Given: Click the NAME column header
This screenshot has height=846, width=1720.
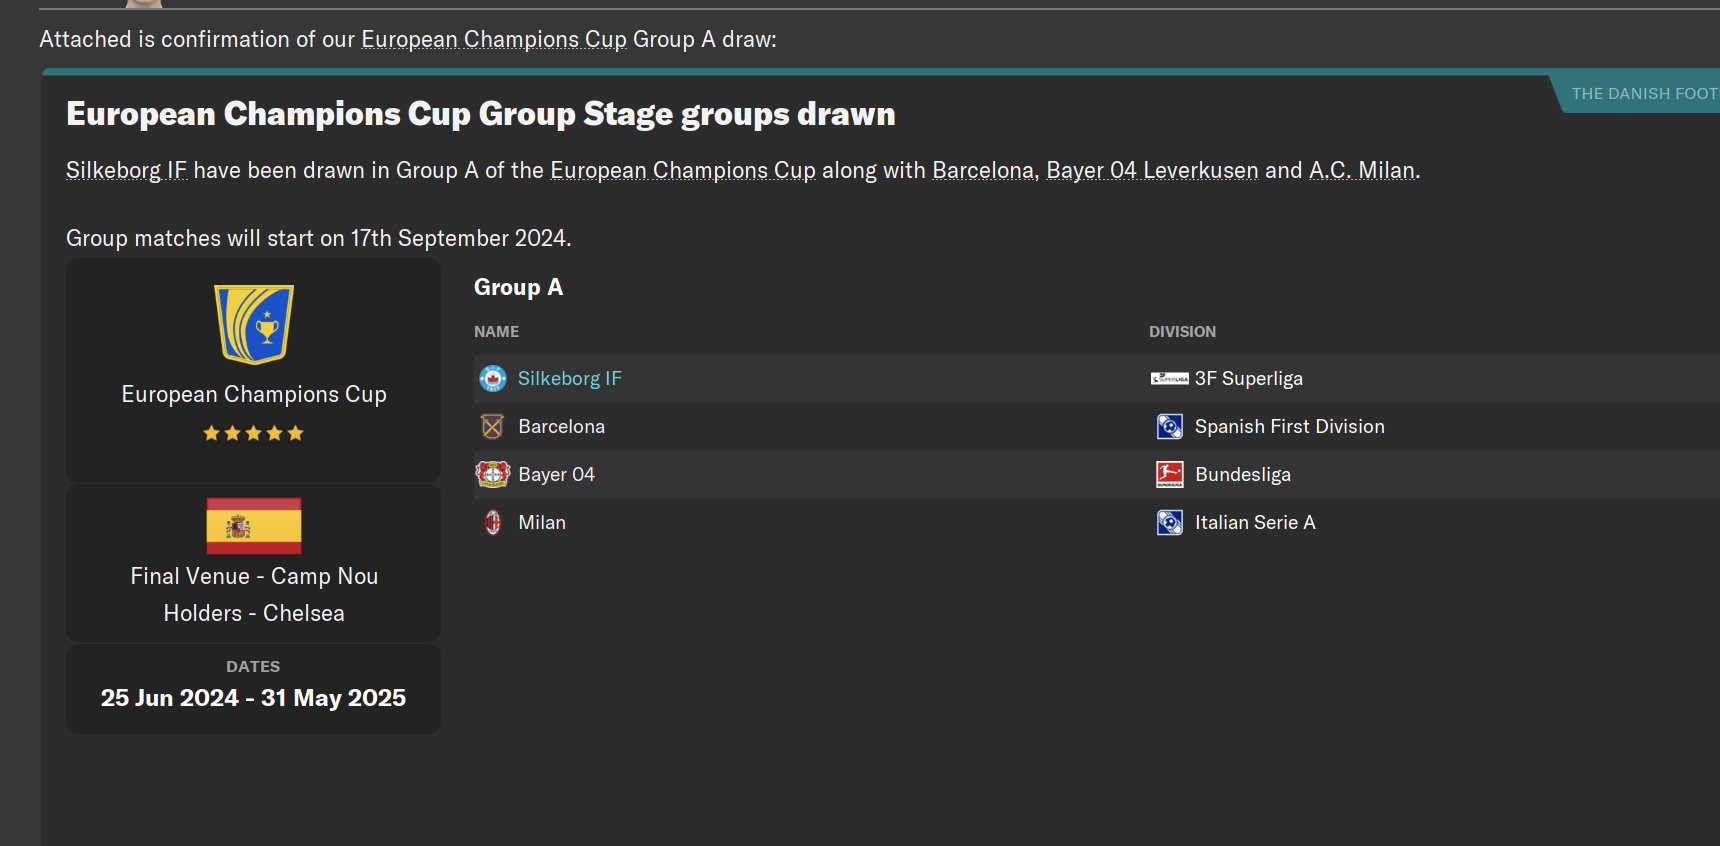Looking at the screenshot, I should 496,332.
